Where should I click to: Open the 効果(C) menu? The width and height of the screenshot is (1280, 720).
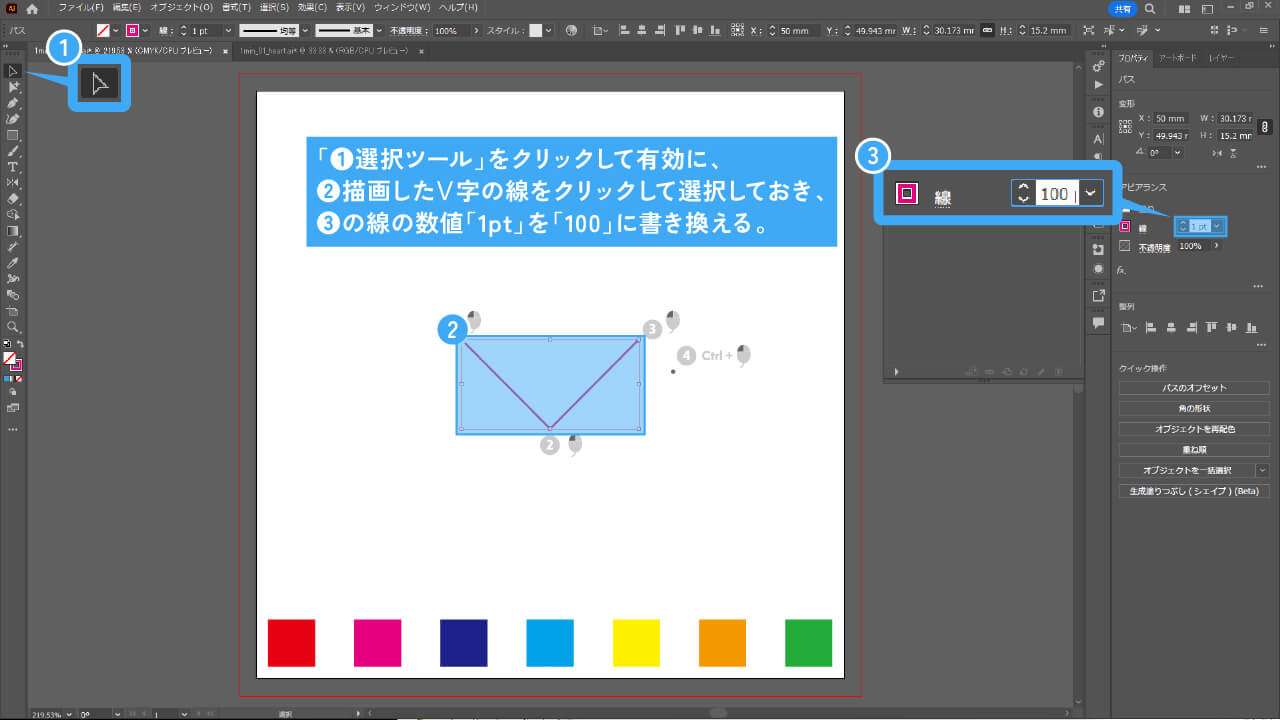click(x=312, y=7)
